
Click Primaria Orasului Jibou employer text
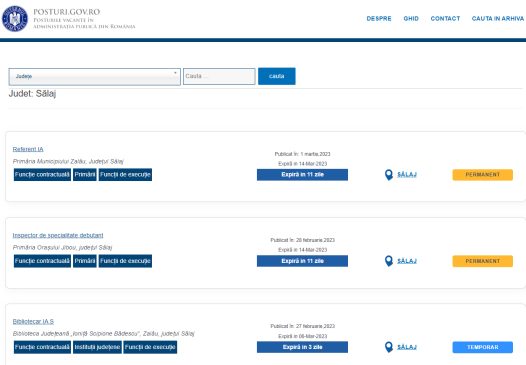pyautogui.click(x=62, y=248)
